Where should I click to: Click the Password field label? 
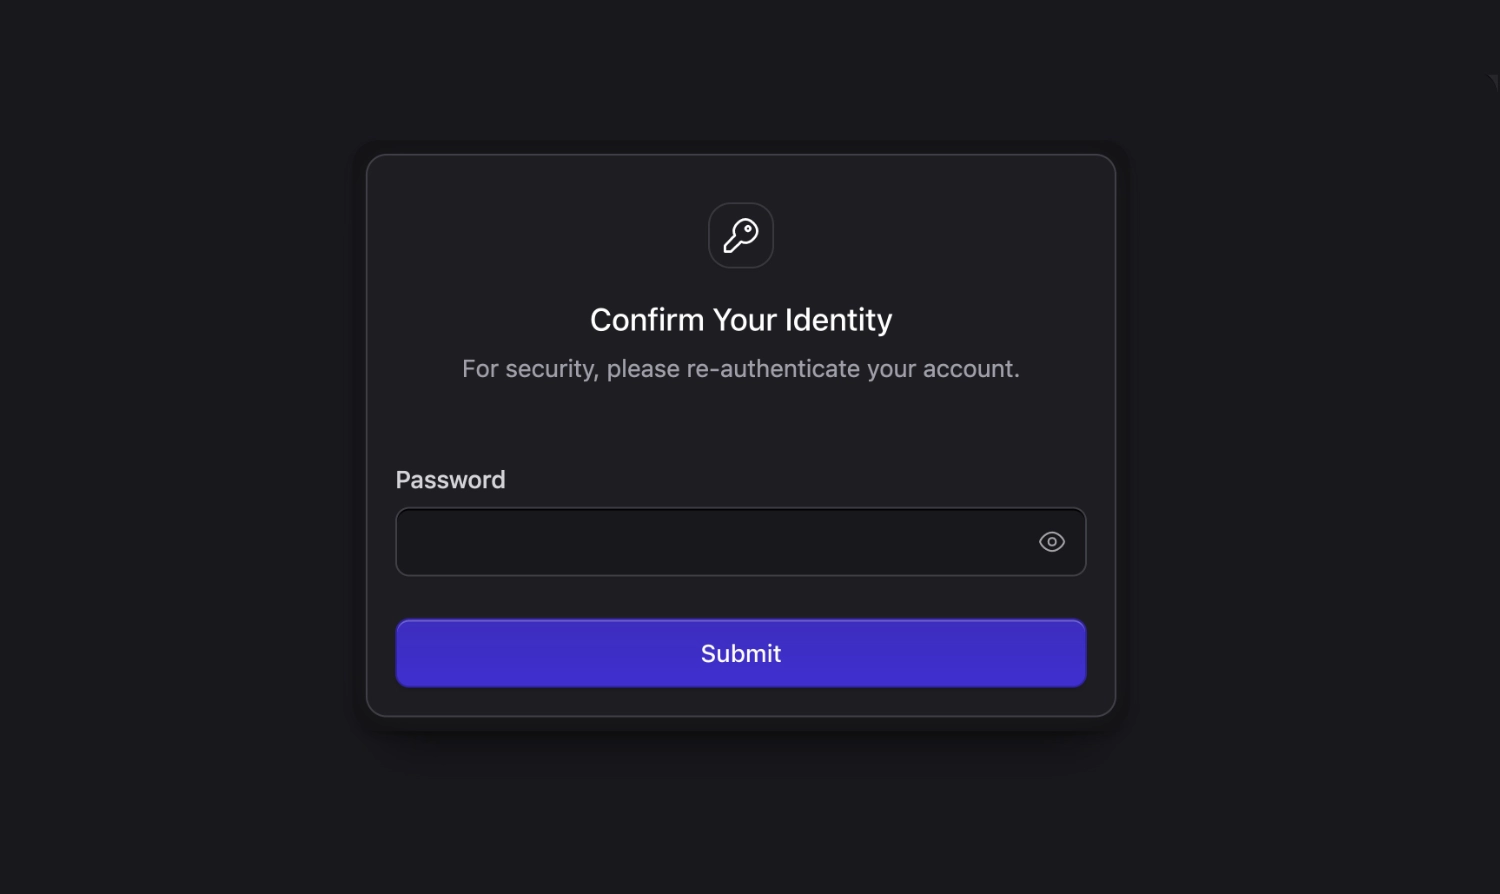[x=450, y=480]
